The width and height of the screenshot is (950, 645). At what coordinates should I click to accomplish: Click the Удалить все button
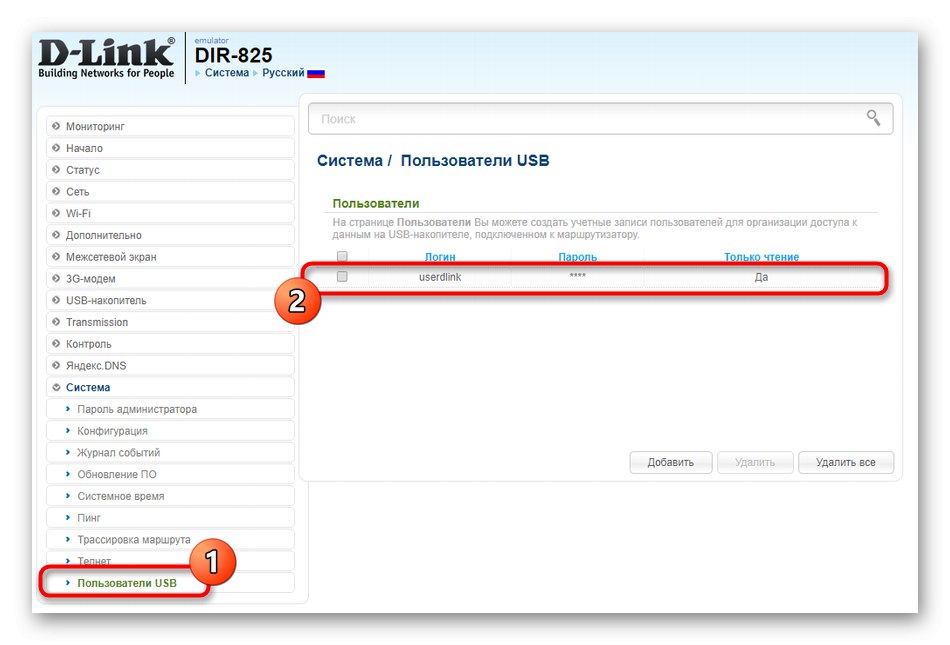pyautogui.click(x=846, y=462)
